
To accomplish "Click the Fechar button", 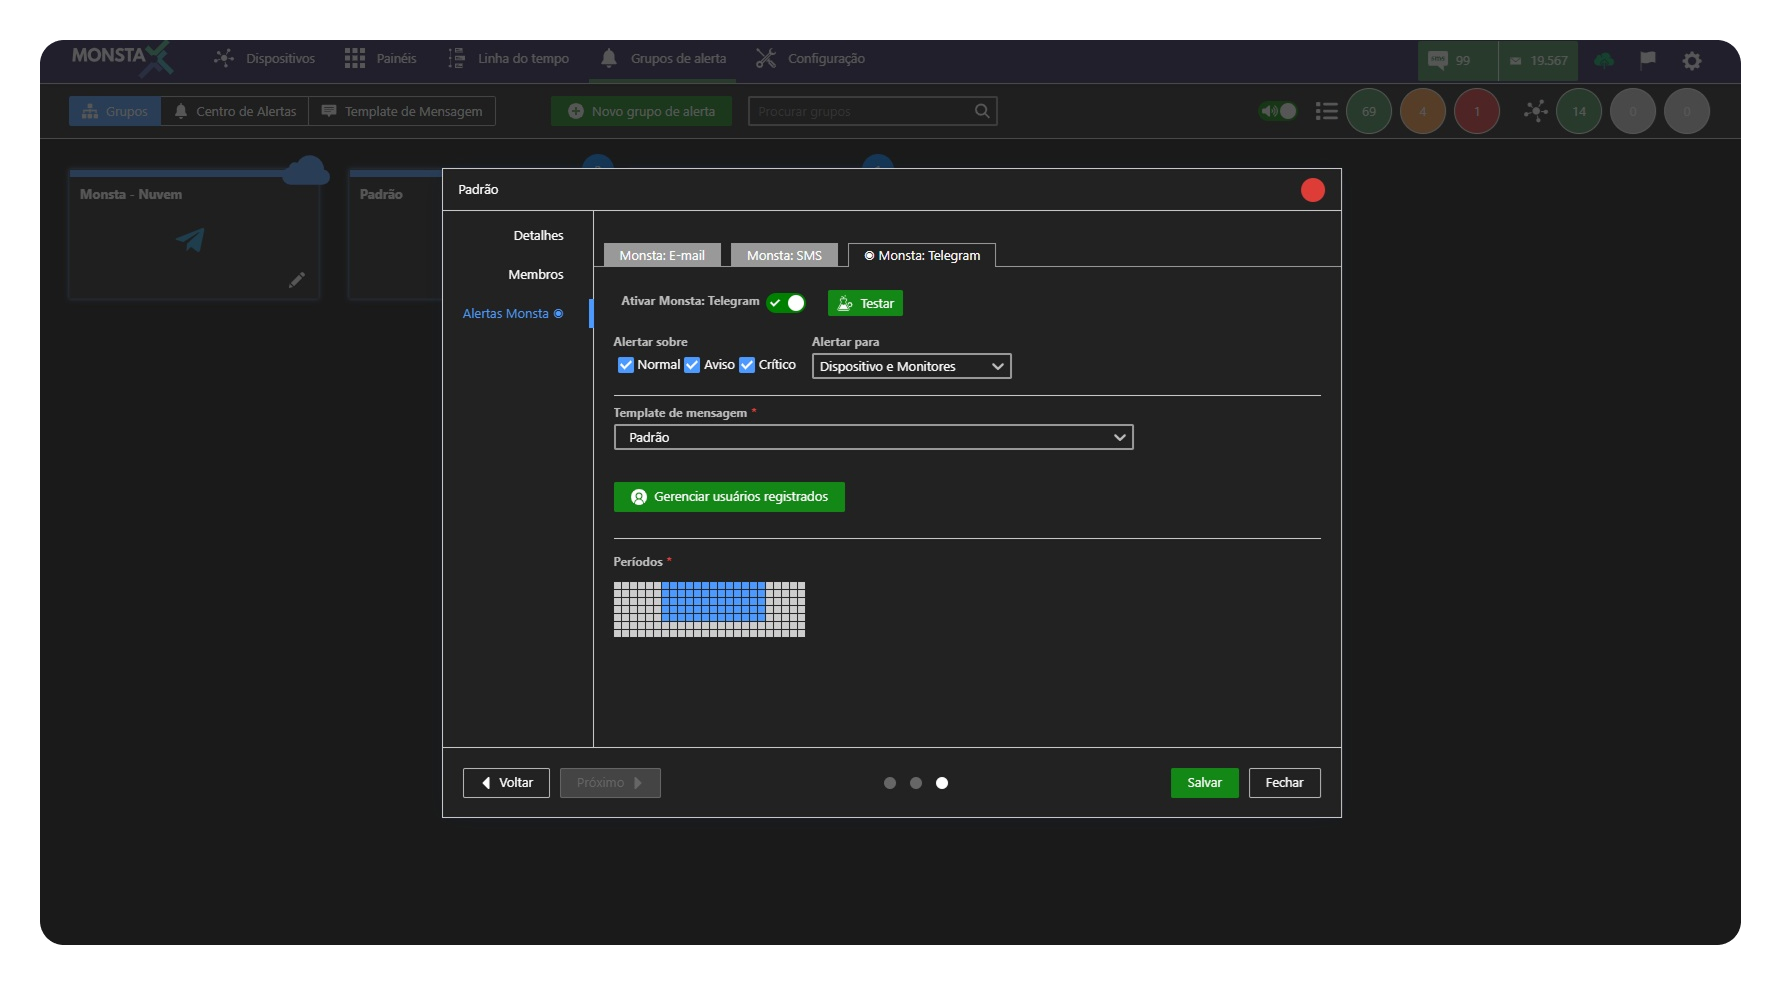I will tap(1284, 783).
